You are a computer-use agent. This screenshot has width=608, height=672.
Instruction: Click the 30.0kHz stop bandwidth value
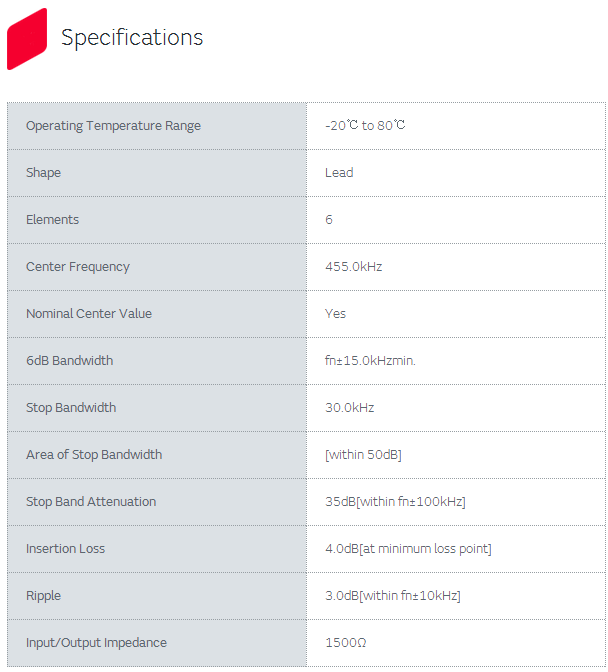350,408
